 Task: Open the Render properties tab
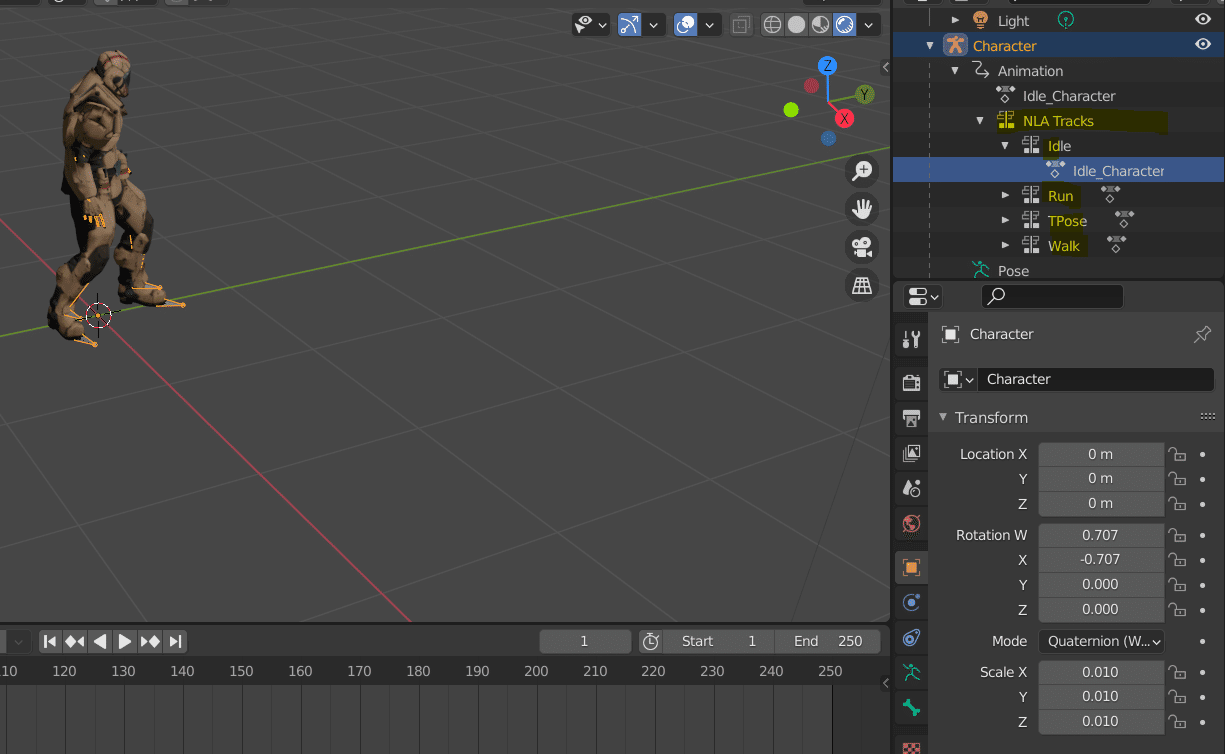click(911, 383)
